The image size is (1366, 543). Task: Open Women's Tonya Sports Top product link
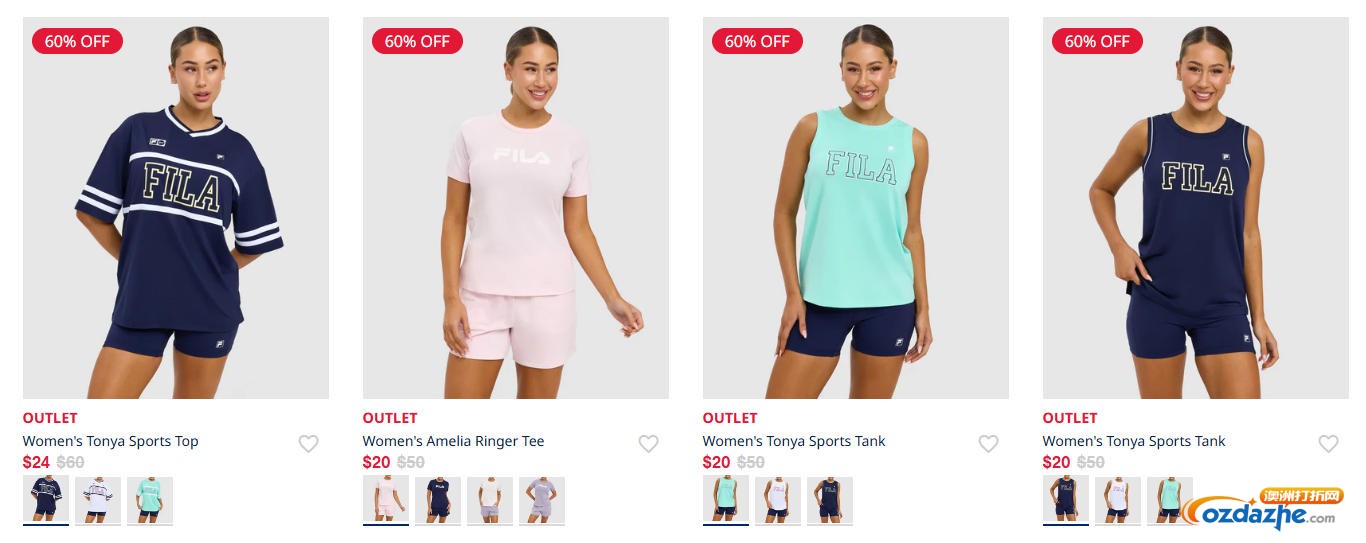pyautogui.click(x=111, y=441)
